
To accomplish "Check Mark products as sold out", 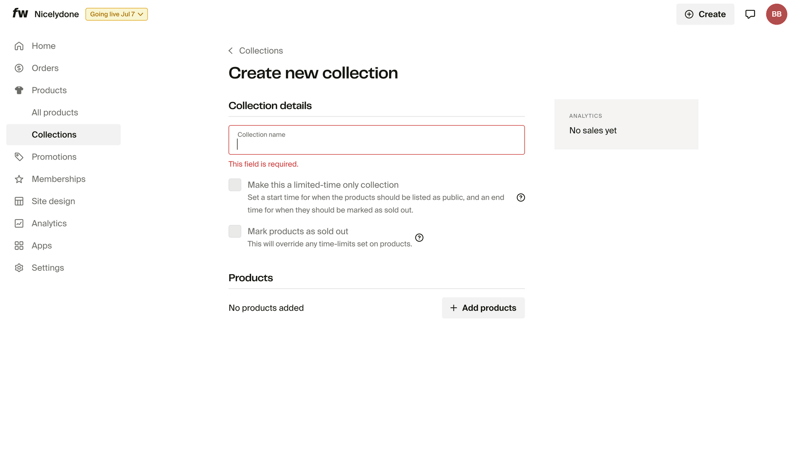I will pyautogui.click(x=235, y=231).
